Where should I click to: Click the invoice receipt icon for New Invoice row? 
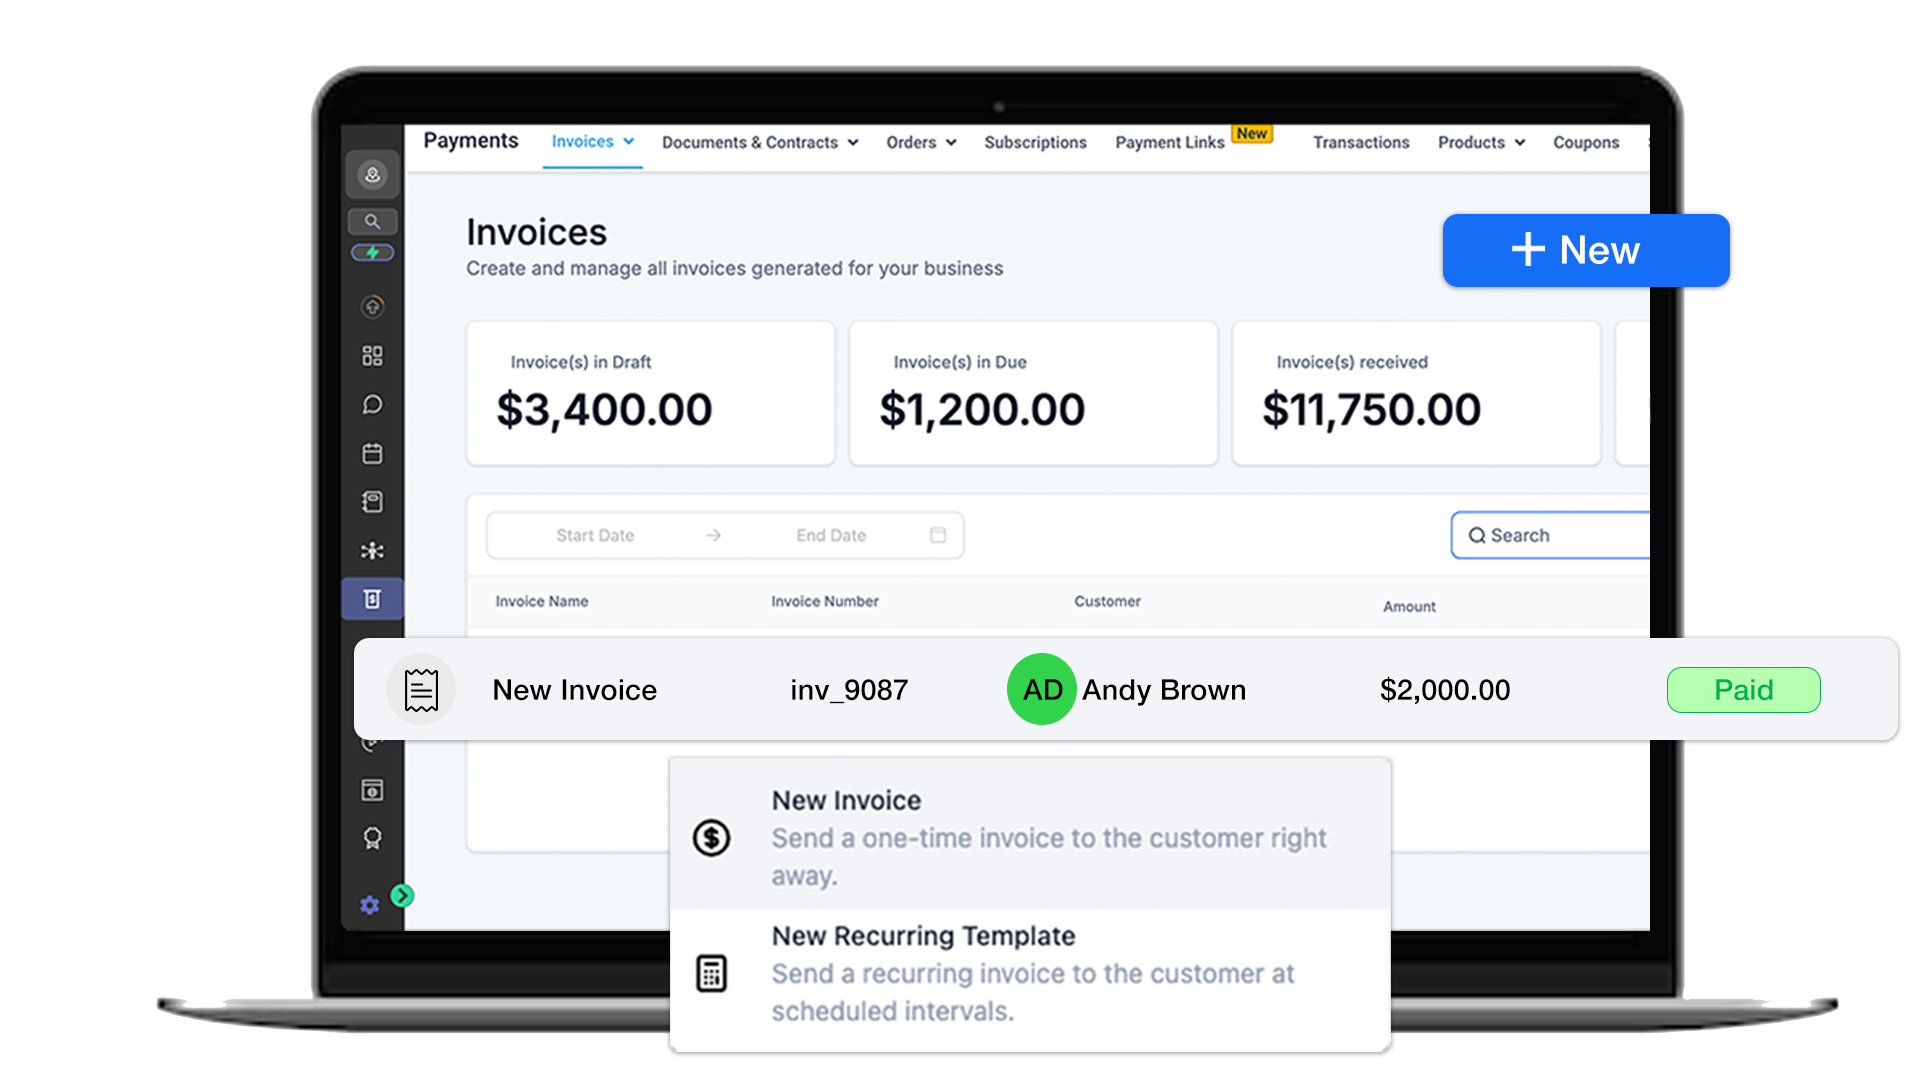pyautogui.click(x=422, y=688)
